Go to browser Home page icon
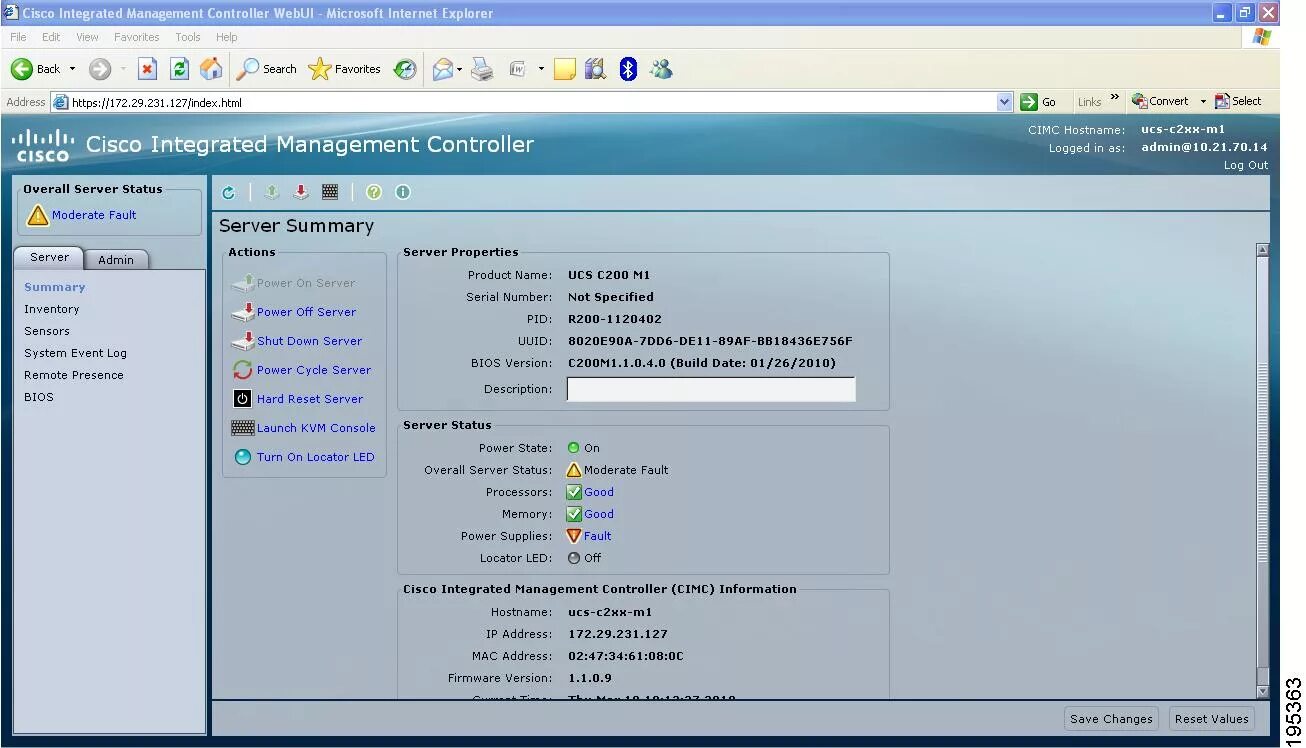This screenshot has width=1306, height=748. 211,69
